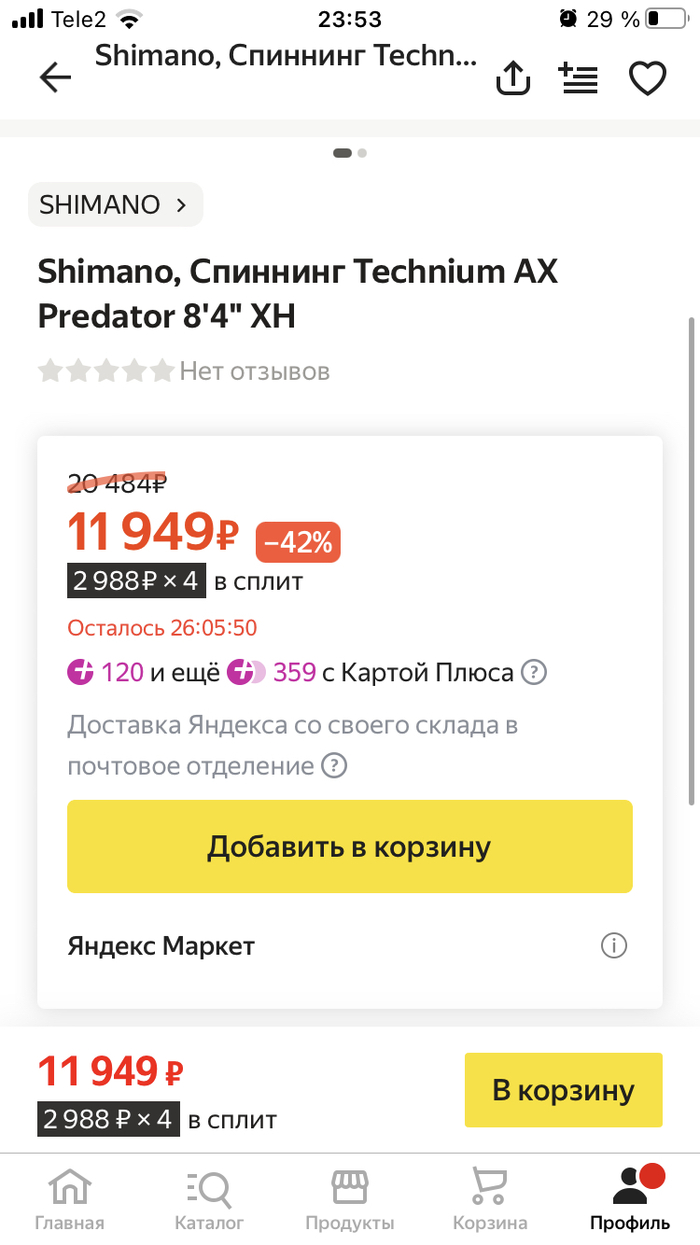Go to the Главная tab

(69, 1198)
